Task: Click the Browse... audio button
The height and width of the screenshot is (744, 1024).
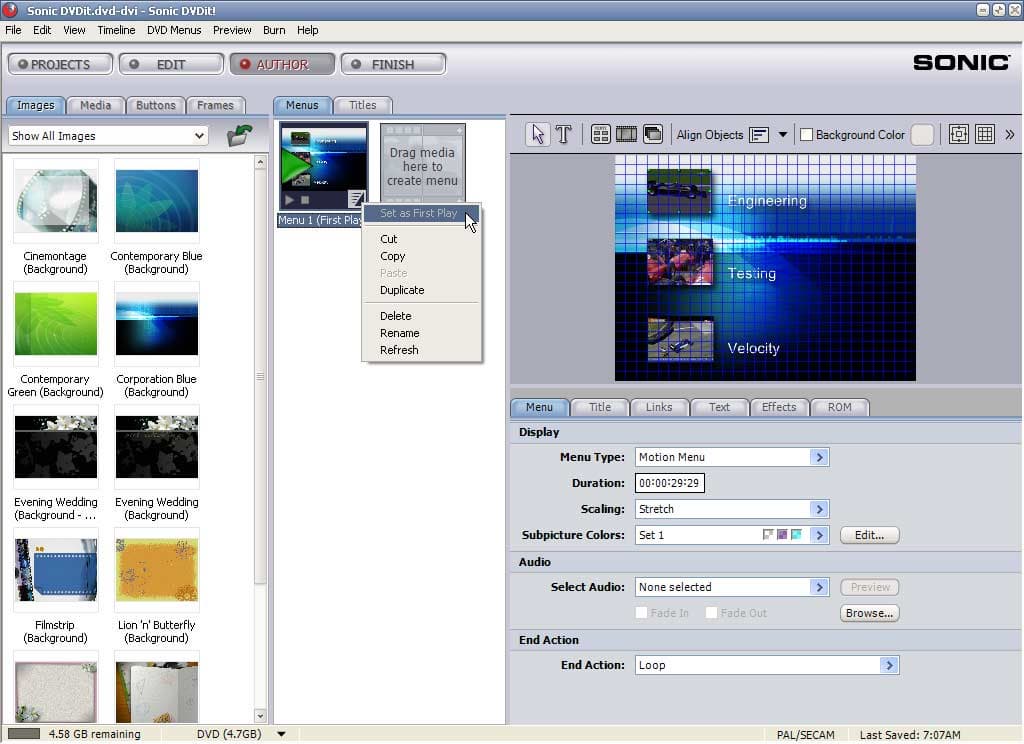Action: (x=869, y=613)
